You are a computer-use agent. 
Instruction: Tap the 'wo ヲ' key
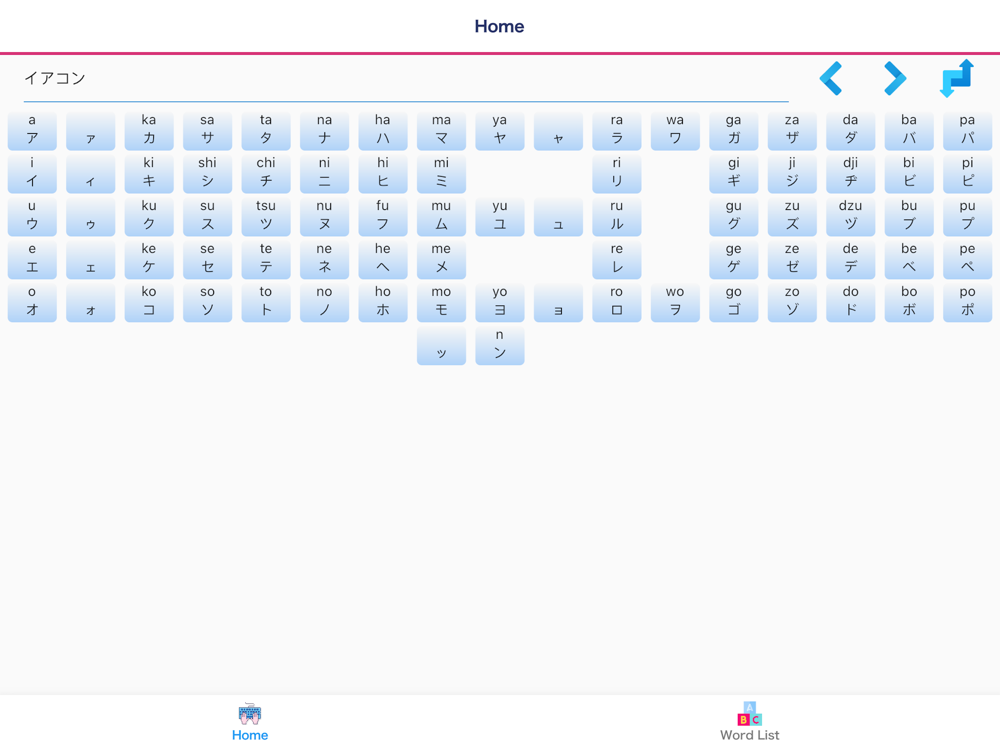[675, 302]
